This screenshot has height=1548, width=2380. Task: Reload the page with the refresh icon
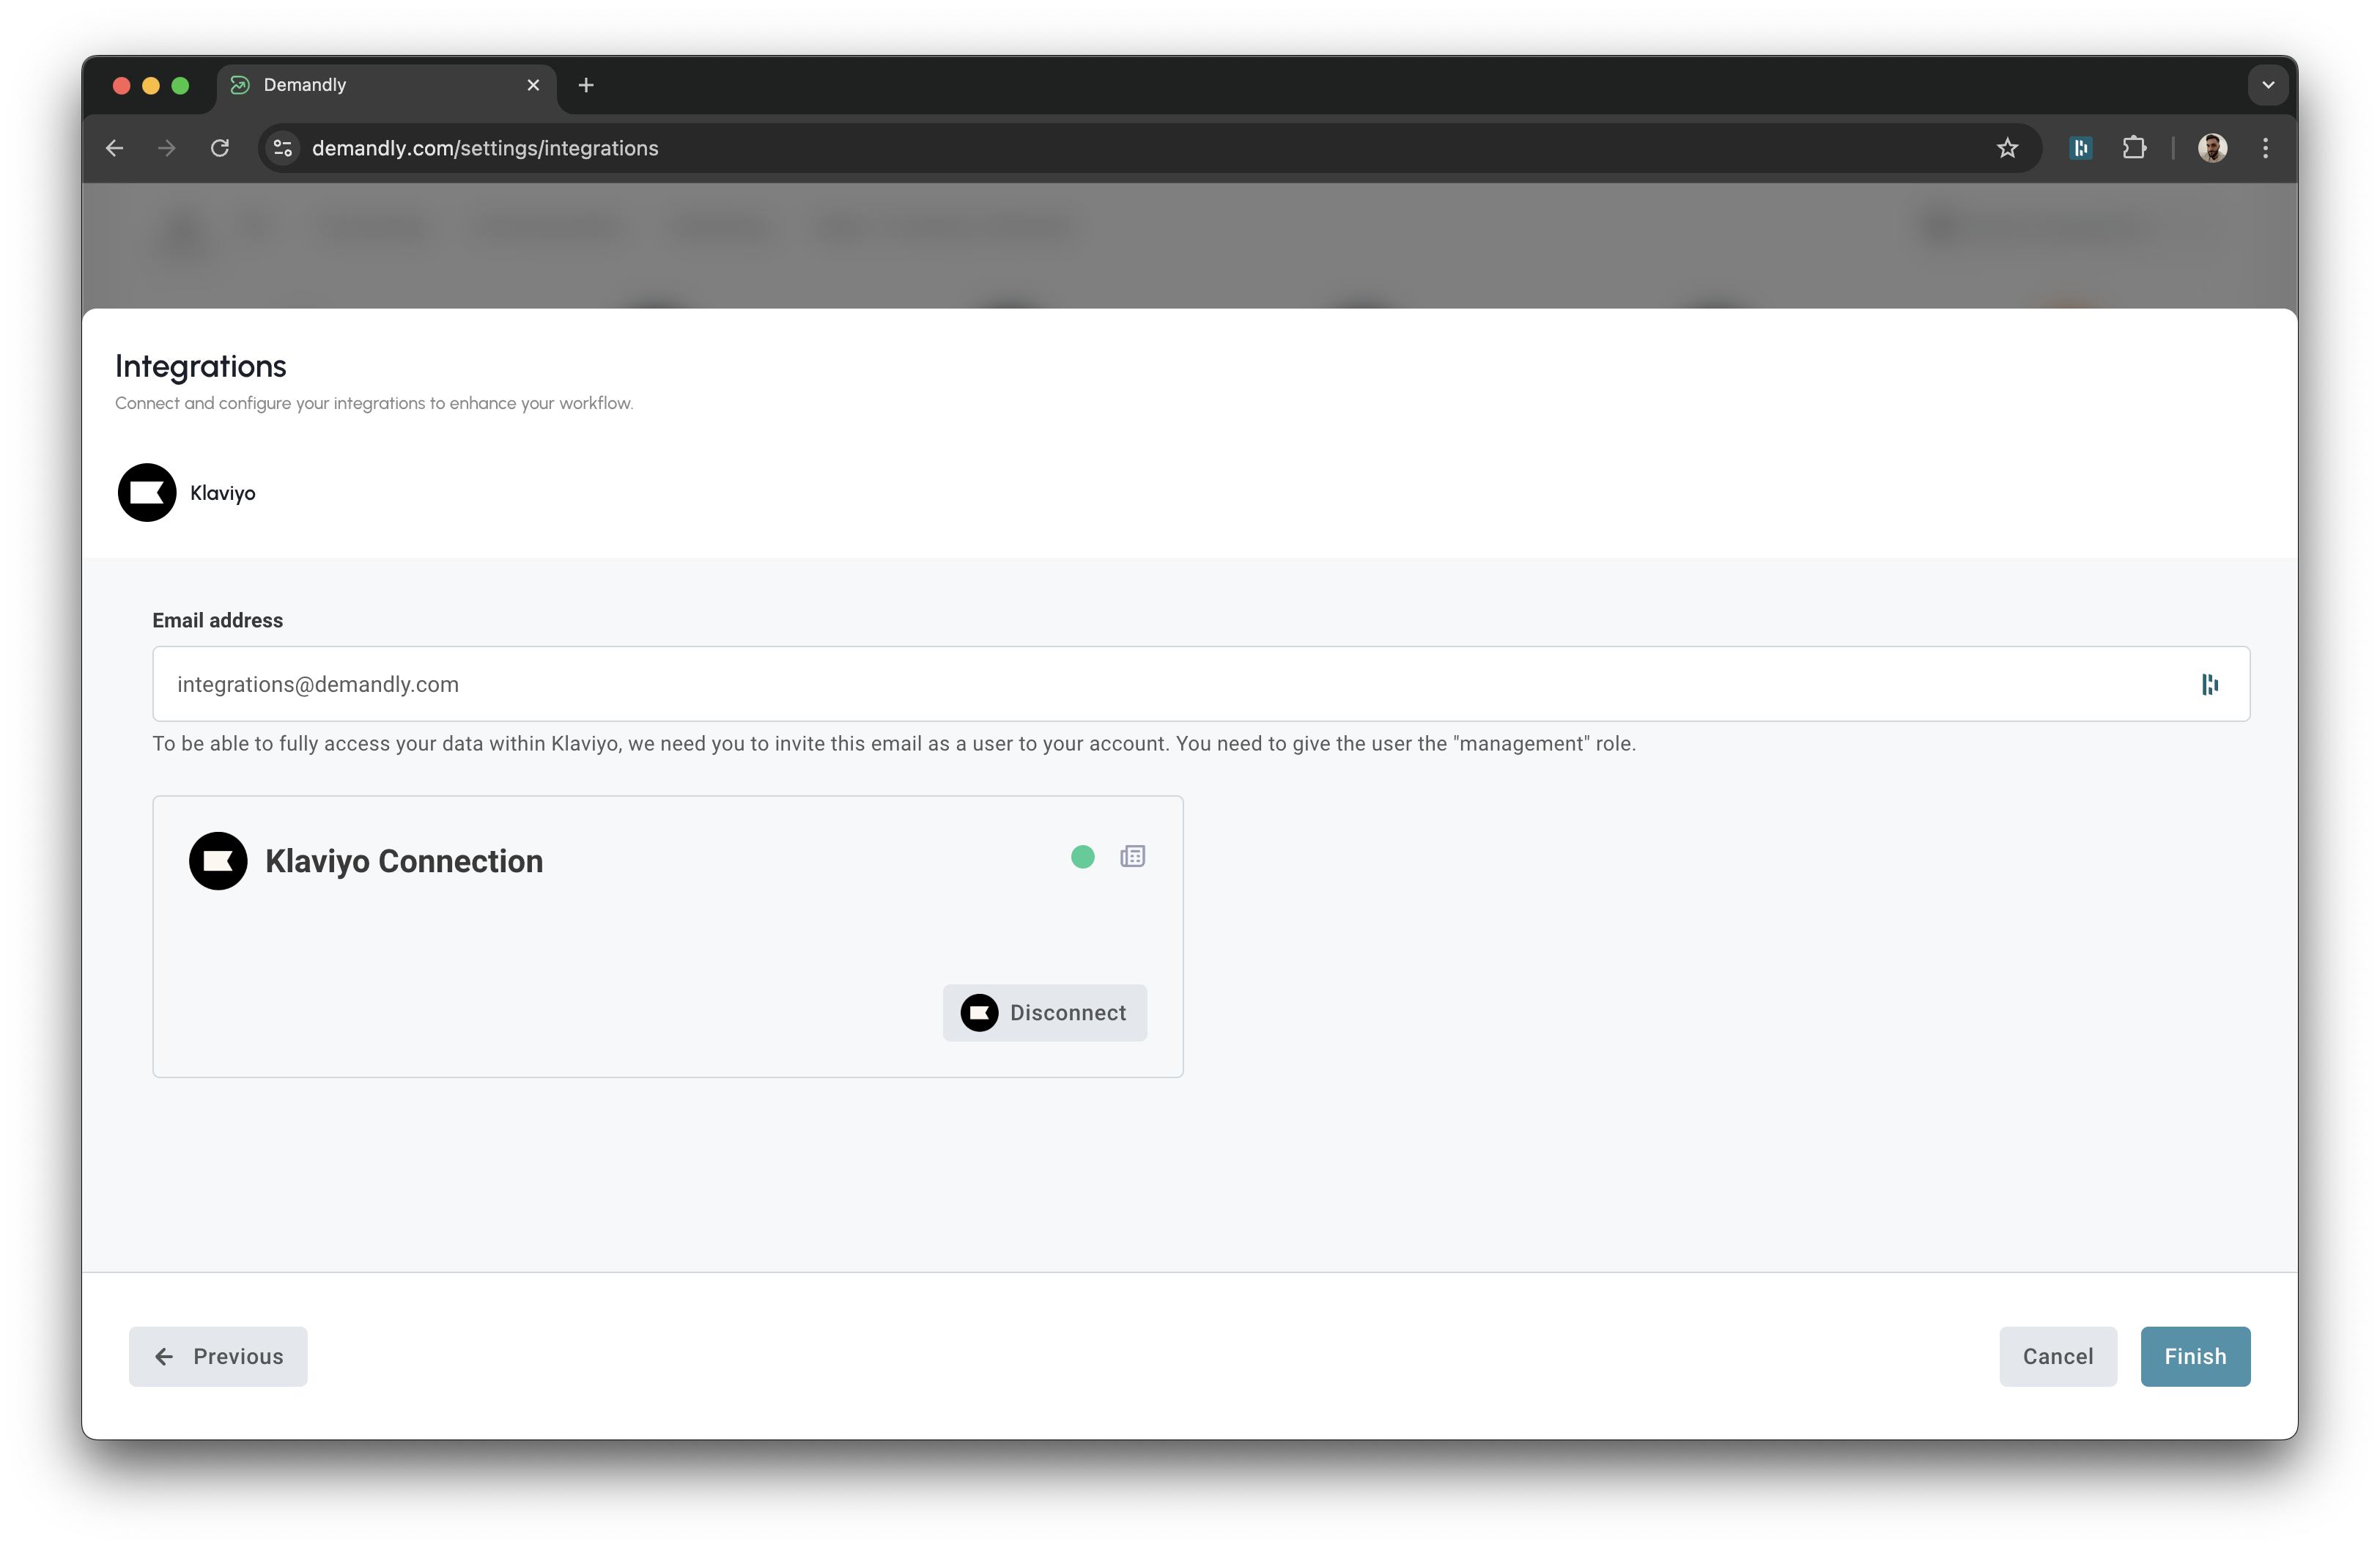(221, 147)
